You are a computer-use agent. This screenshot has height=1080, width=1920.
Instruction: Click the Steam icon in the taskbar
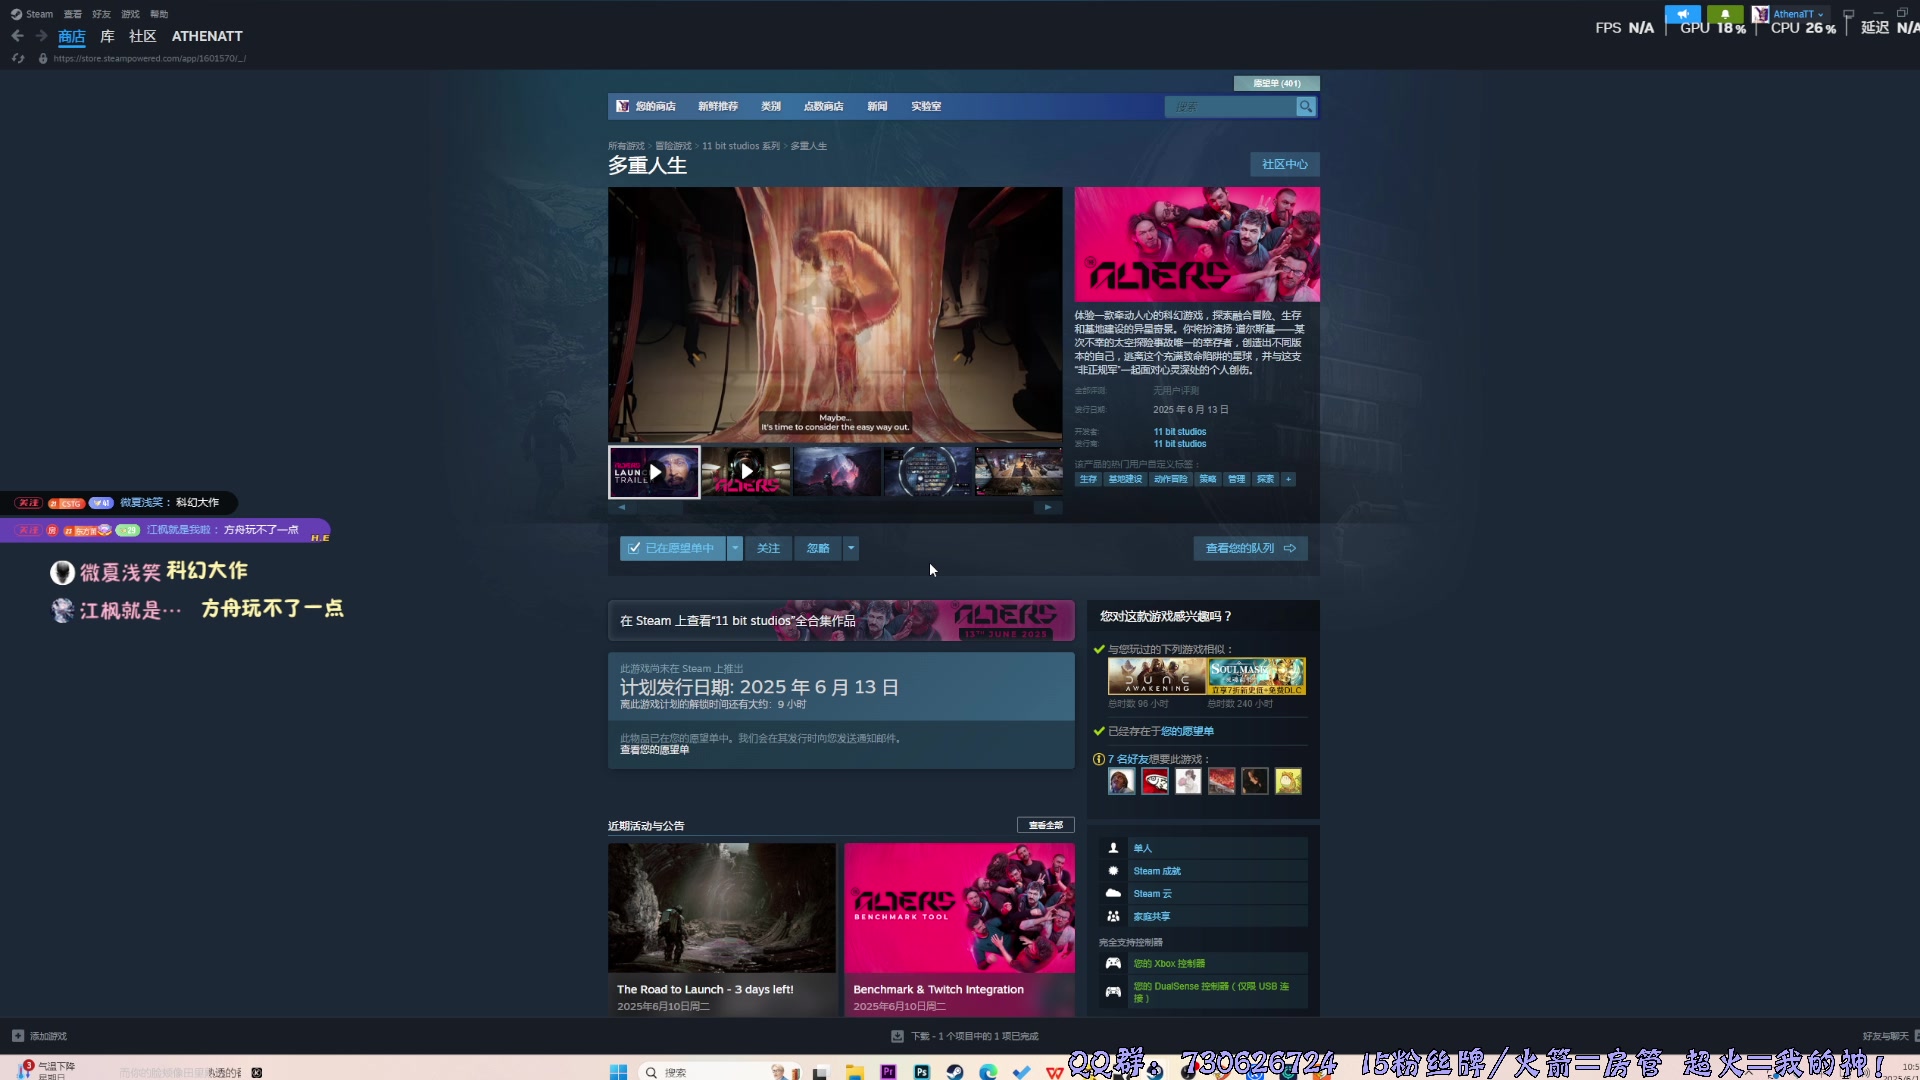point(955,1072)
